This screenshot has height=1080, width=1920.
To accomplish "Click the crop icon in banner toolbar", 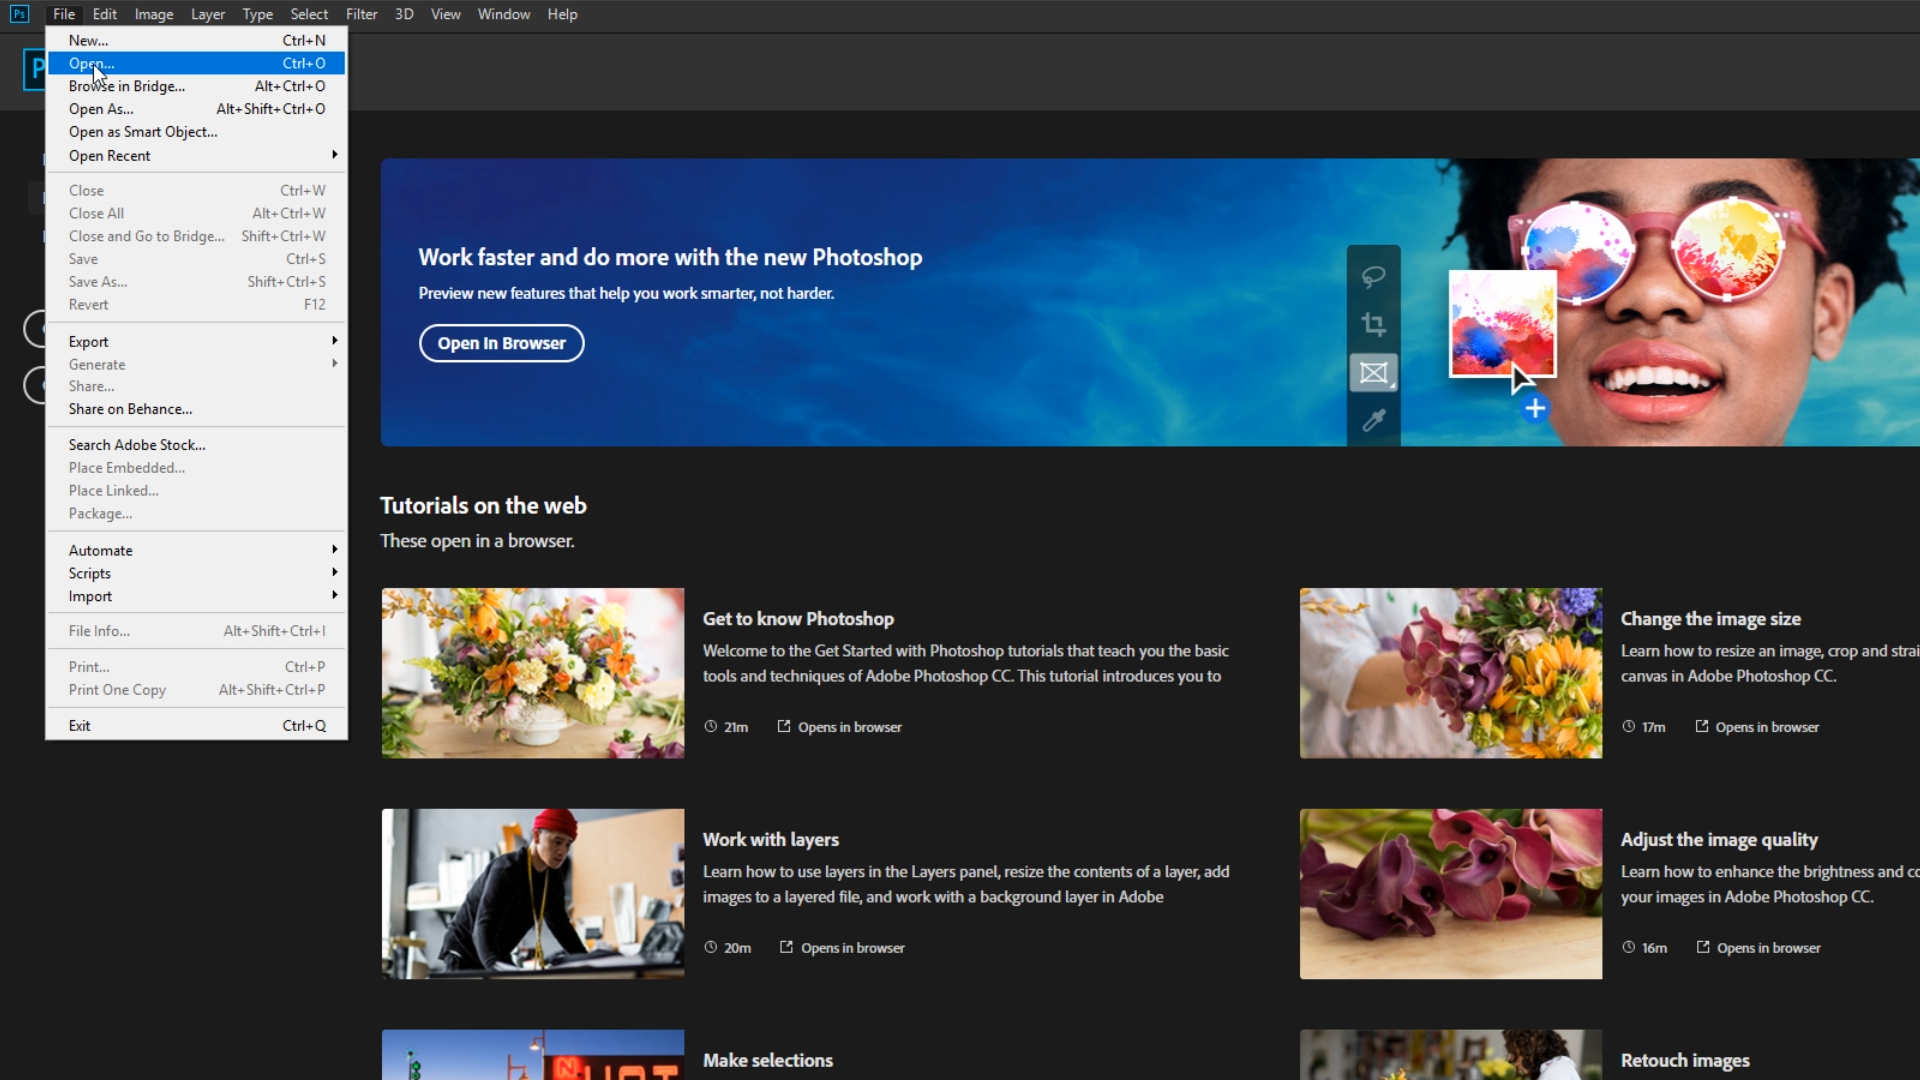I will 1373,324.
